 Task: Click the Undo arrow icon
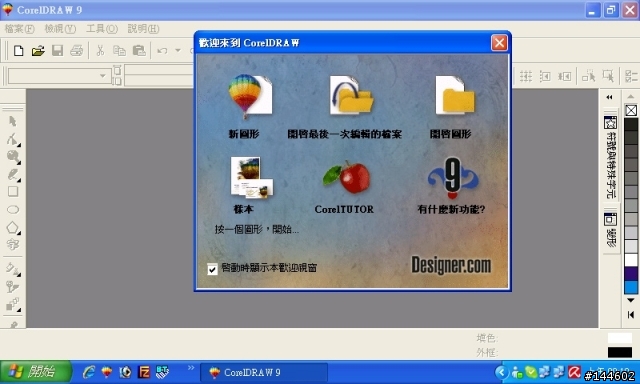[162, 51]
